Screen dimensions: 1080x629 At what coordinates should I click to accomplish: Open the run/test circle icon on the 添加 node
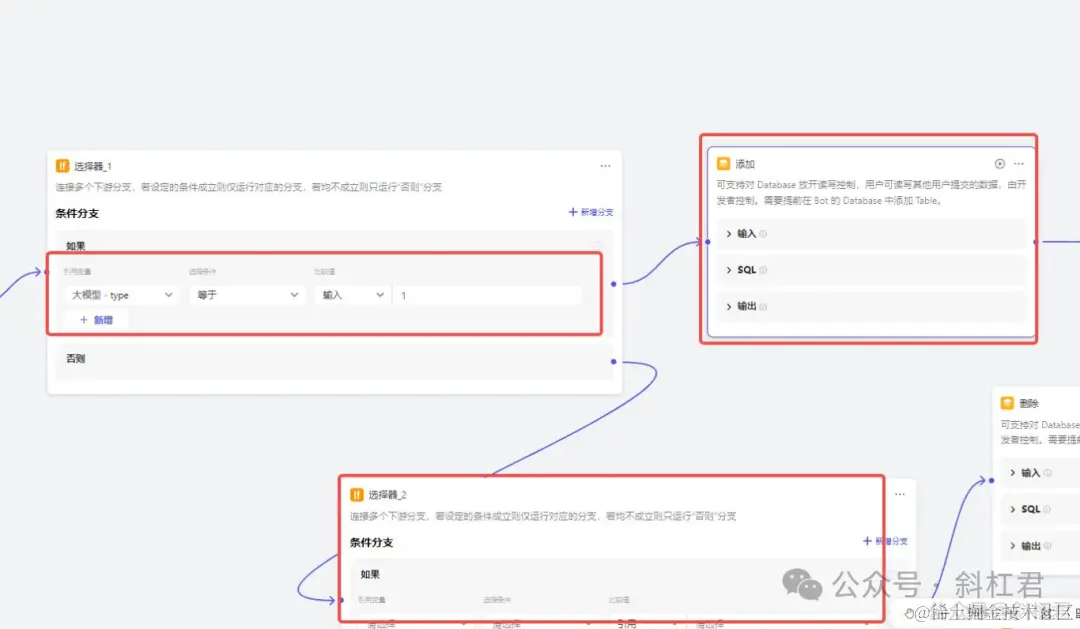(999, 163)
